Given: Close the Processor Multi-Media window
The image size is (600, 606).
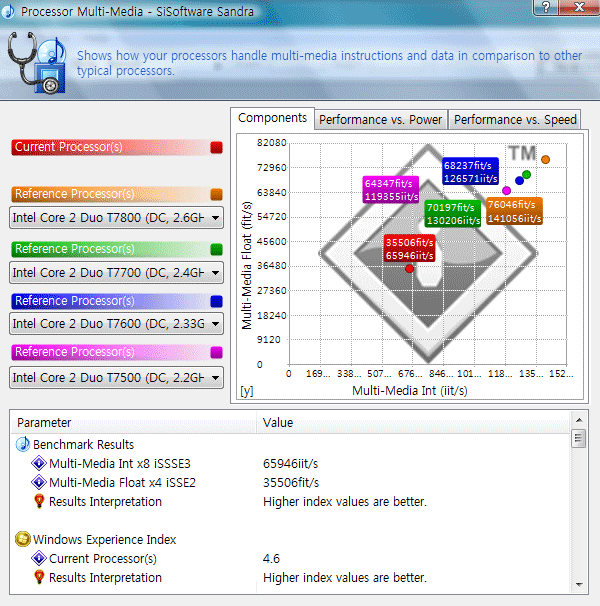Looking at the screenshot, I should (x=579, y=7).
